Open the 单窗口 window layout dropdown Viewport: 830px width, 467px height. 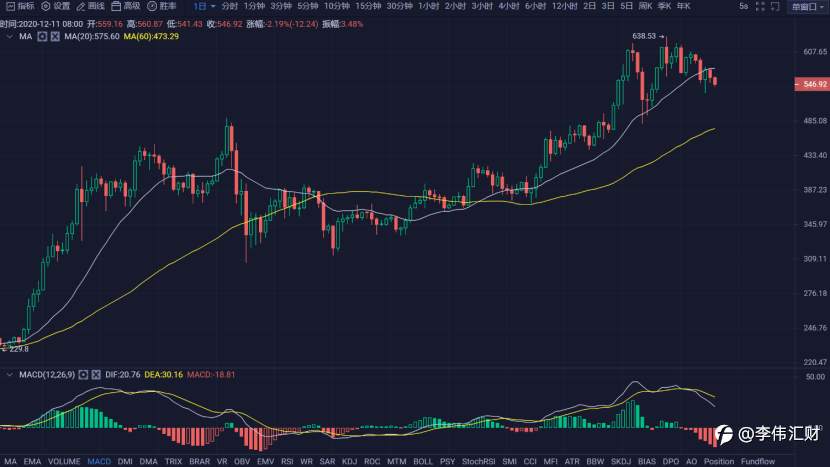coord(807,7)
